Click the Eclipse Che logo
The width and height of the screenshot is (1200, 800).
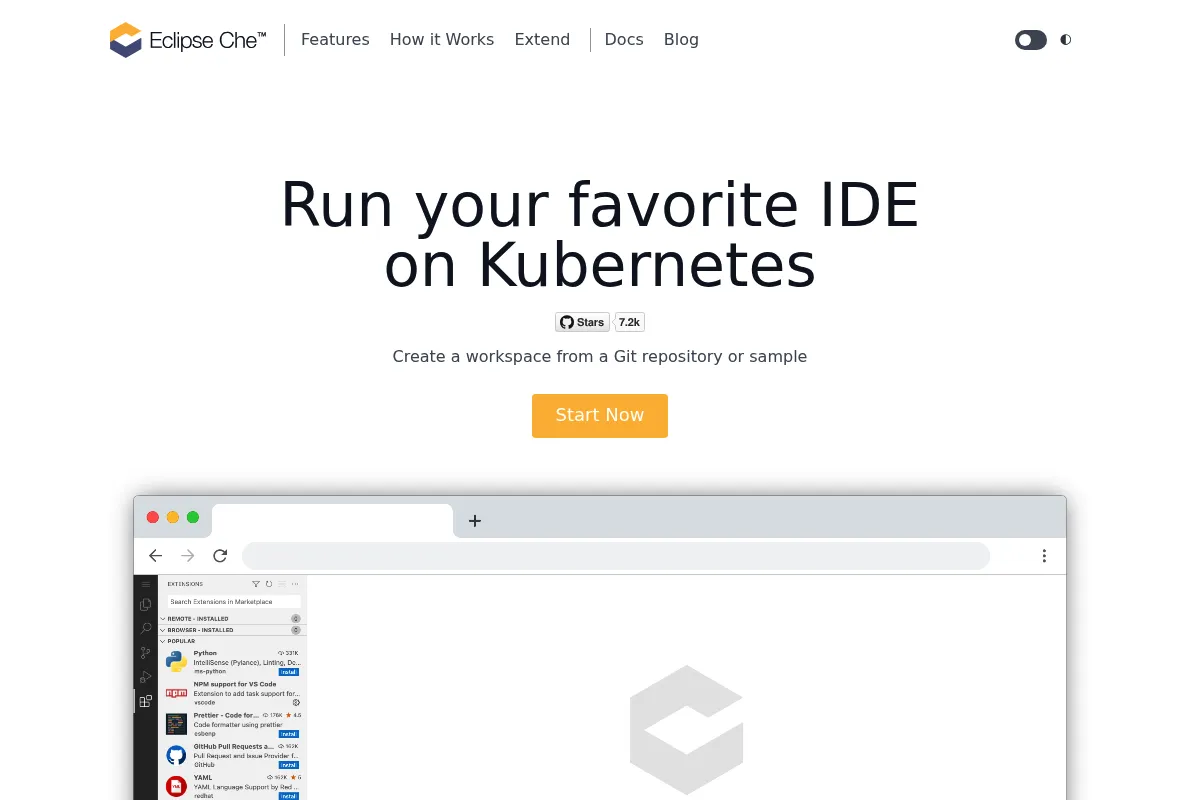188,40
